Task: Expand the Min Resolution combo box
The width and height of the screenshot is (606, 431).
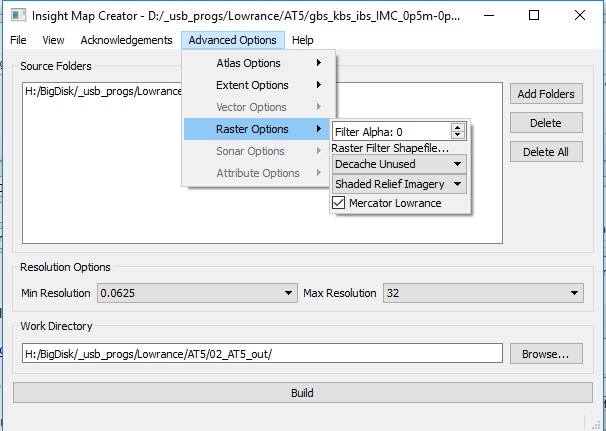Action: coord(196,293)
